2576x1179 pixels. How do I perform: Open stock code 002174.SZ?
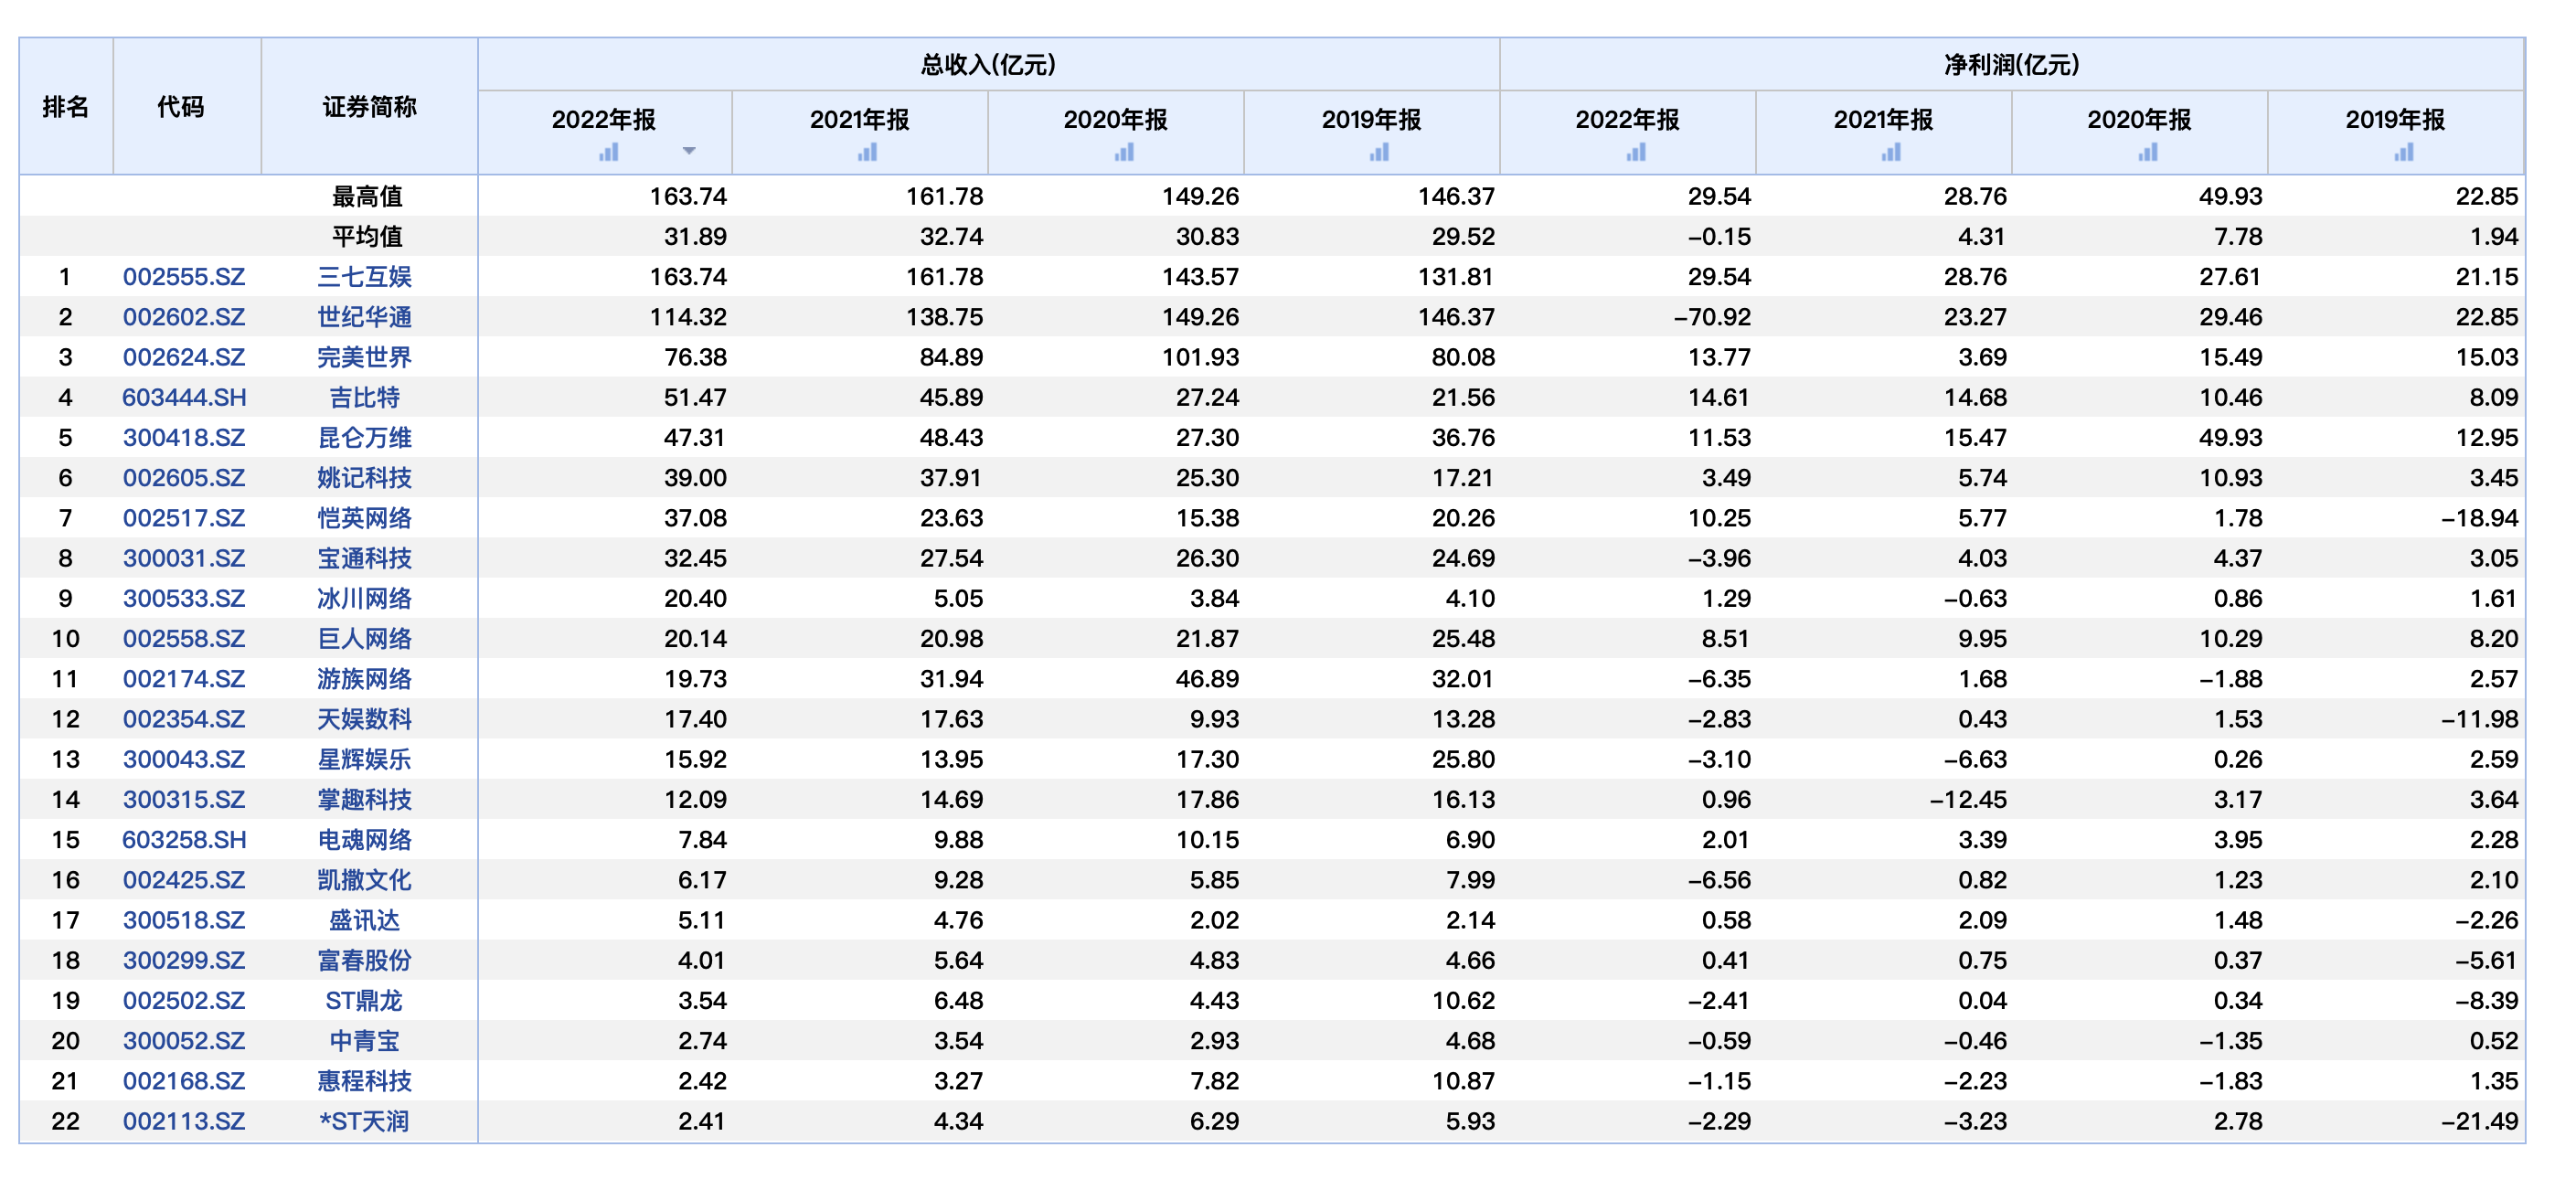coord(184,679)
